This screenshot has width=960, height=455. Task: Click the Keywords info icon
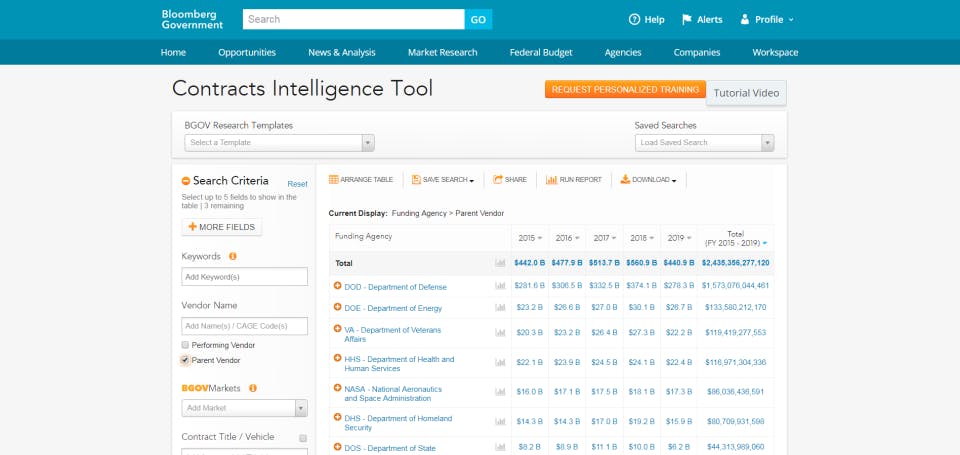[x=233, y=257]
